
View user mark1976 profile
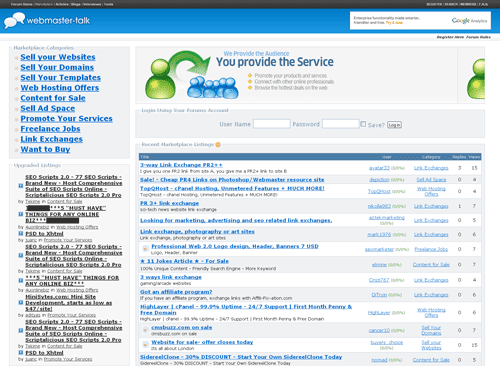click(379, 235)
